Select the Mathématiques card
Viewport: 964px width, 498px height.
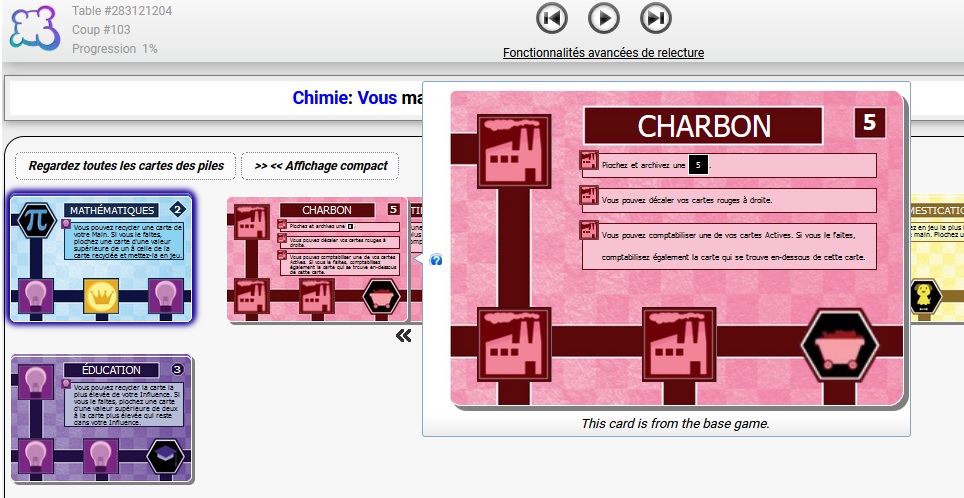(101, 258)
